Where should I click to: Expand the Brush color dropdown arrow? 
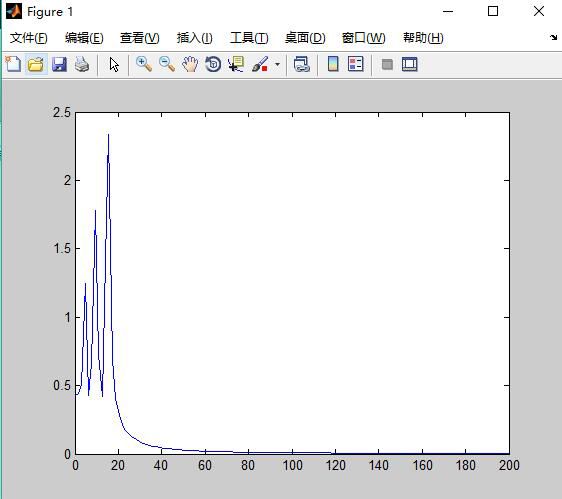coord(277,65)
